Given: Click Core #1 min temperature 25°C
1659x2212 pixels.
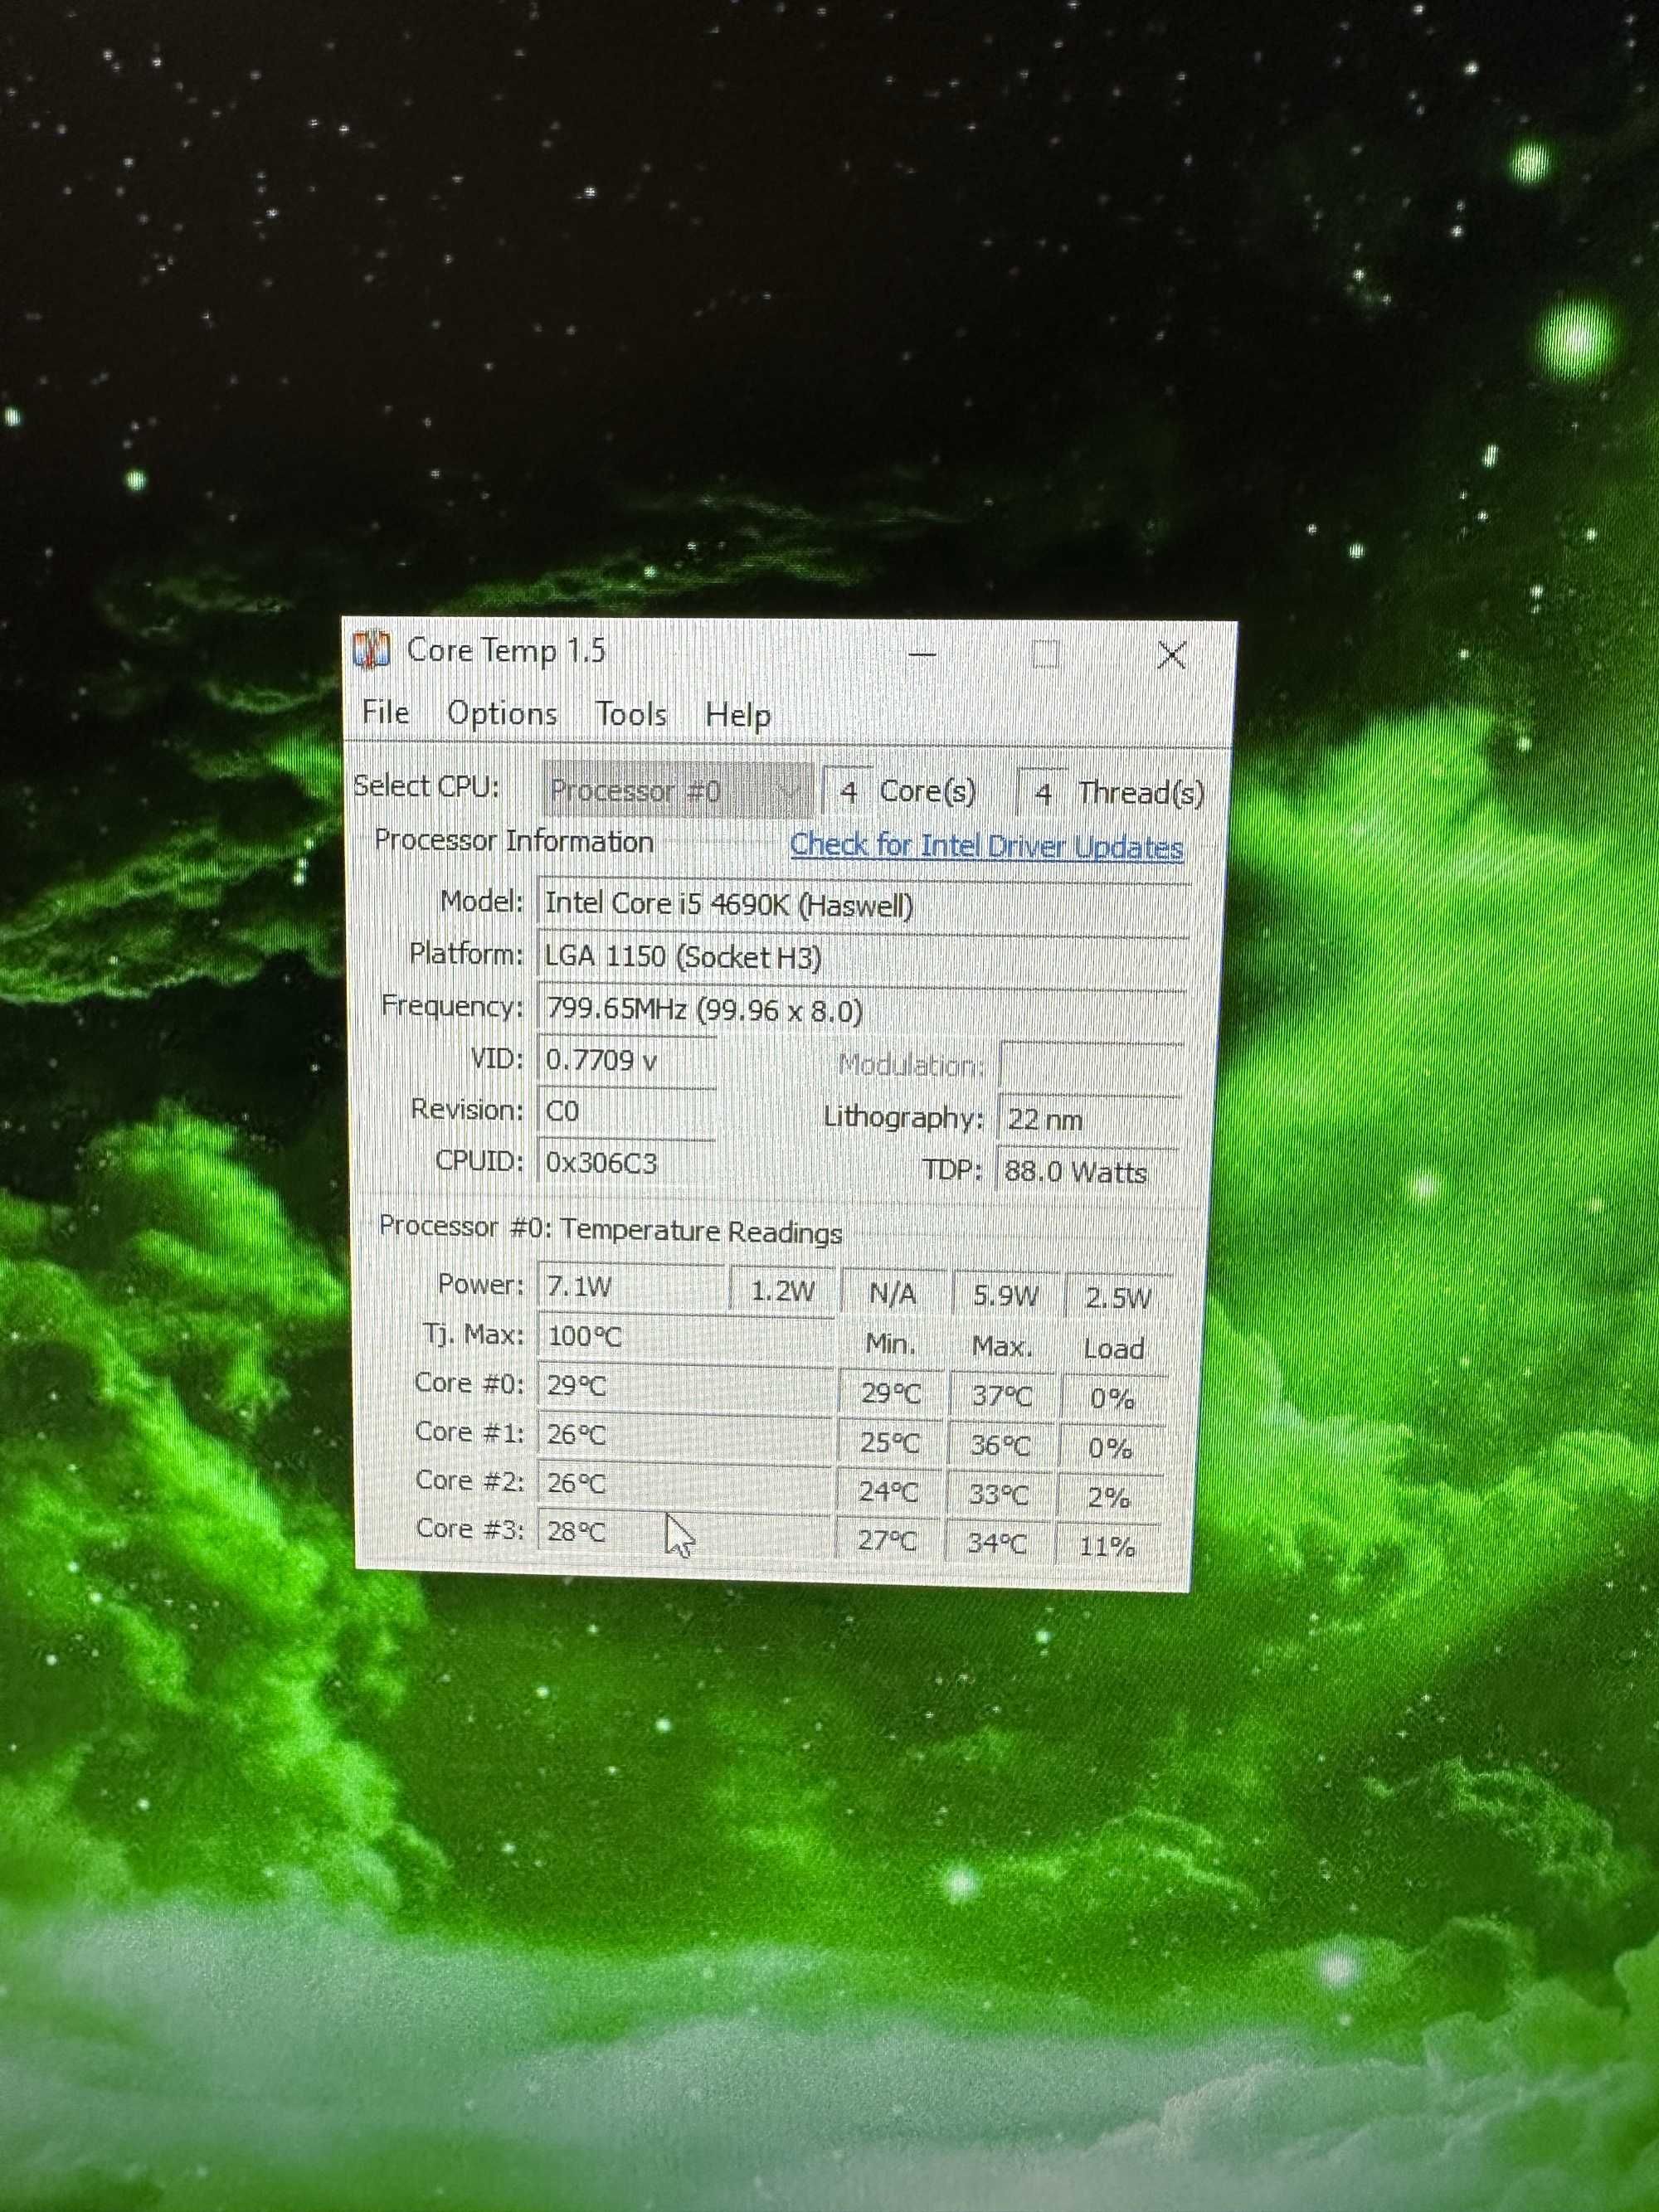Looking at the screenshot, I should [x=889, y=1443].
